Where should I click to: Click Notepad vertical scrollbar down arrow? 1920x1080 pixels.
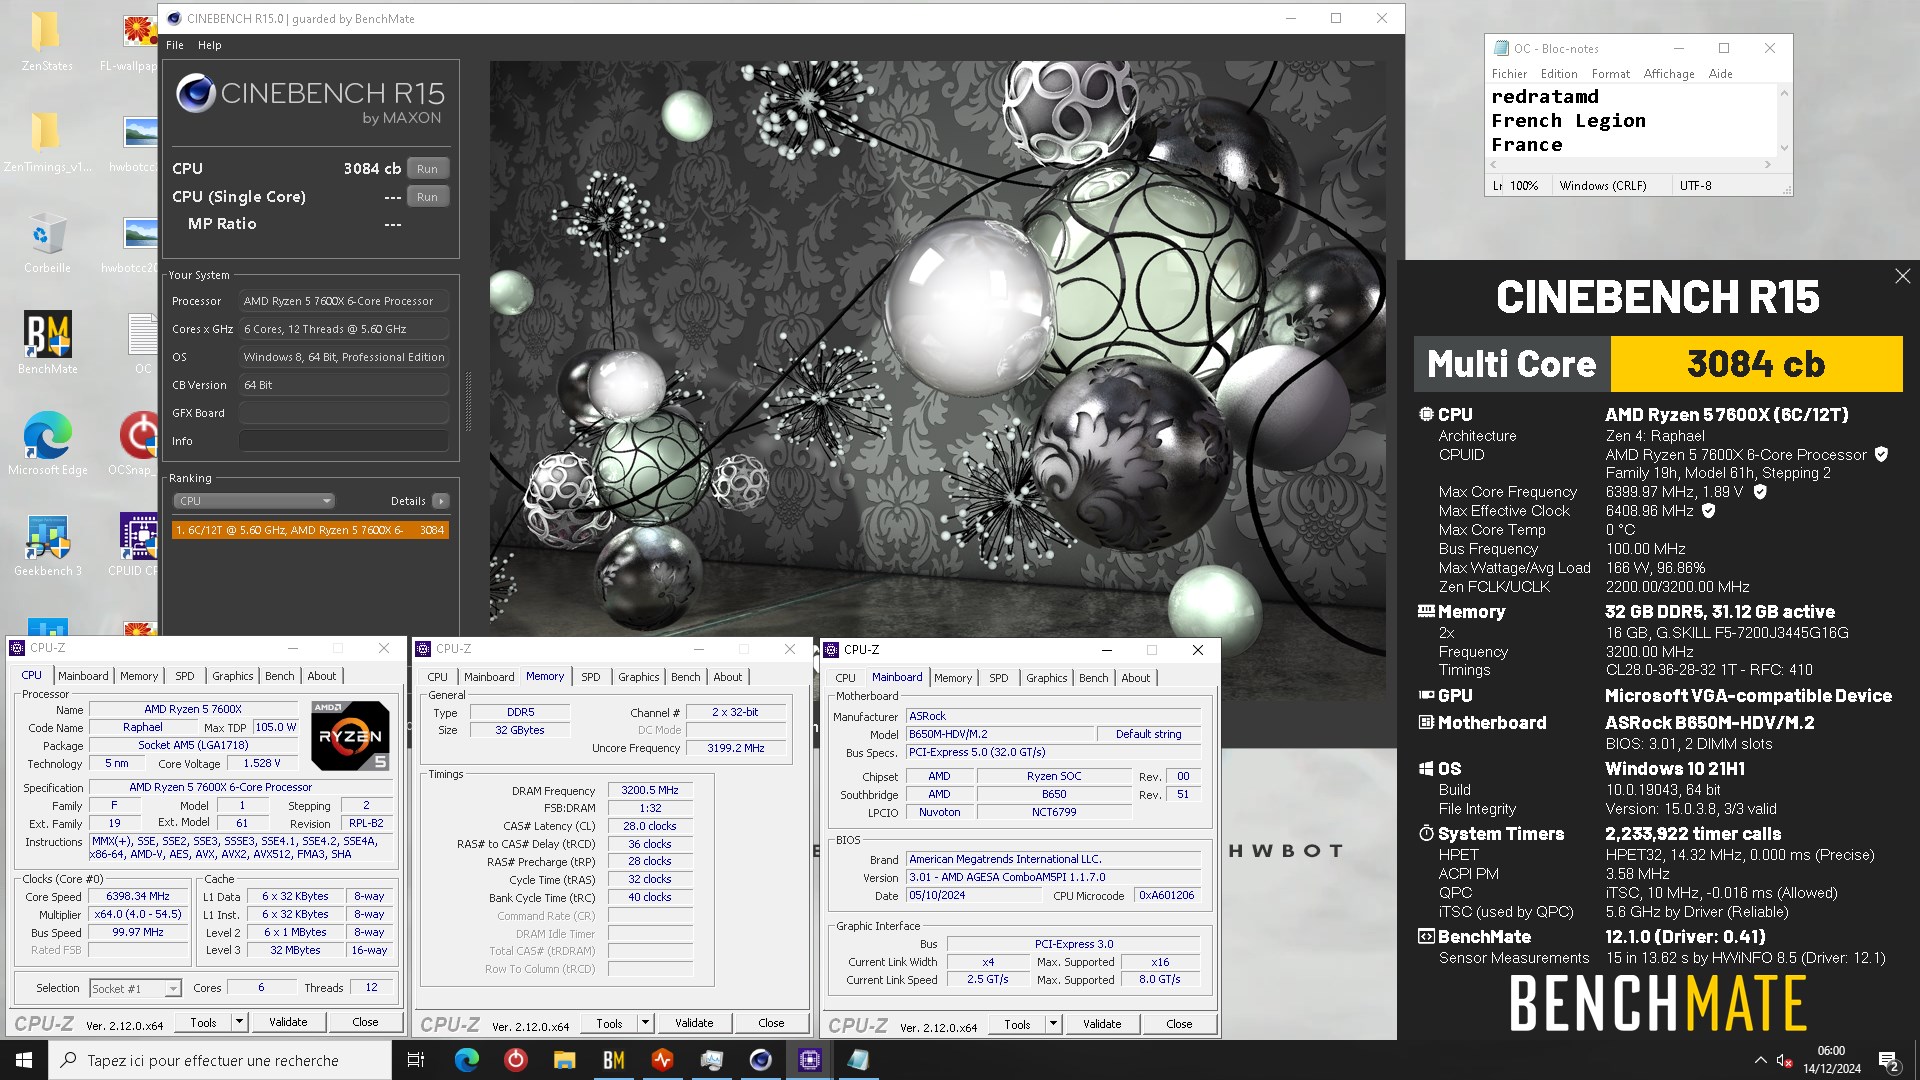tap(1784, 147)
